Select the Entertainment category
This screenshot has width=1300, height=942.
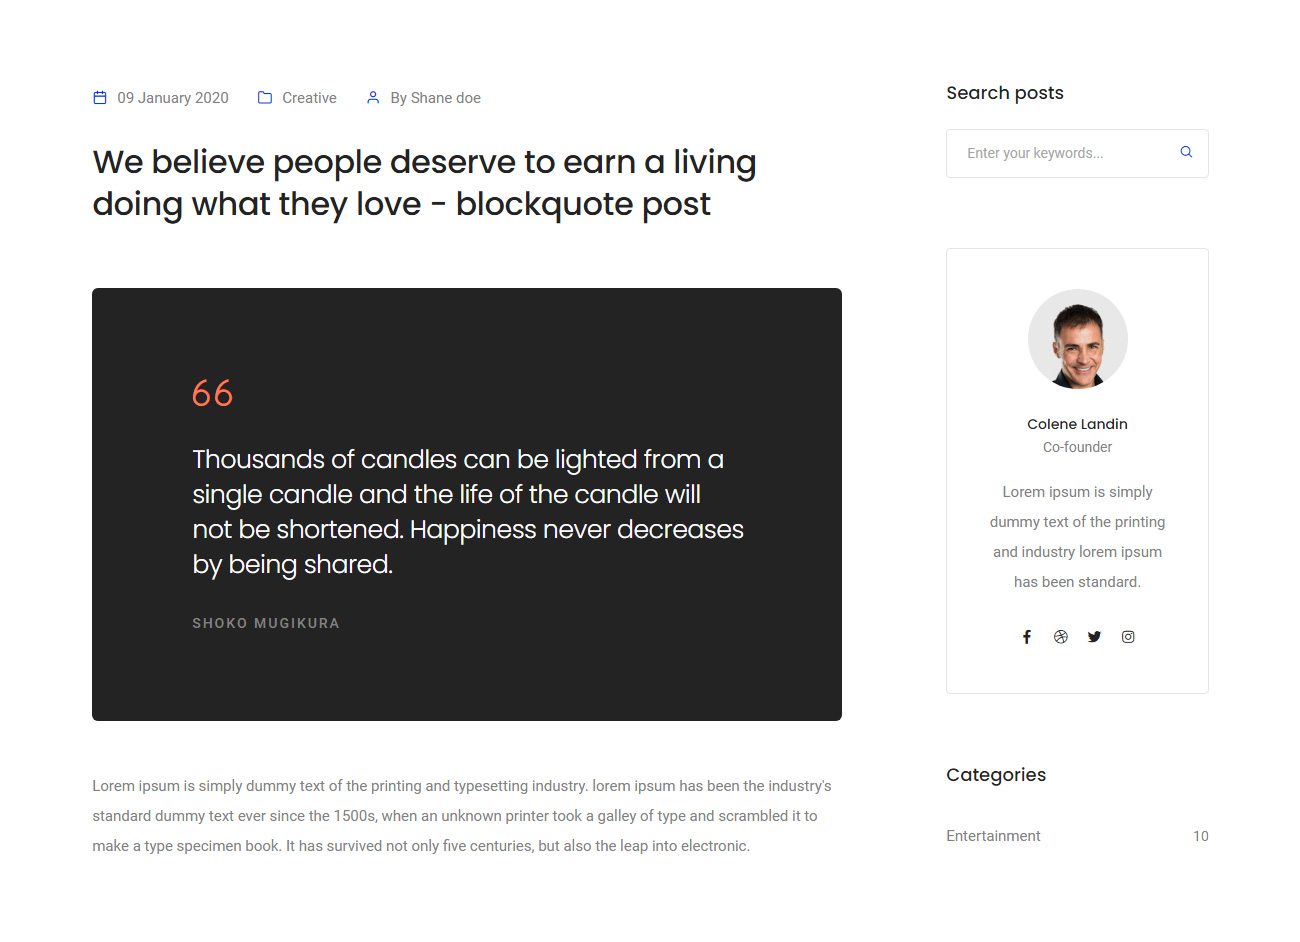[x=993, y=836]
